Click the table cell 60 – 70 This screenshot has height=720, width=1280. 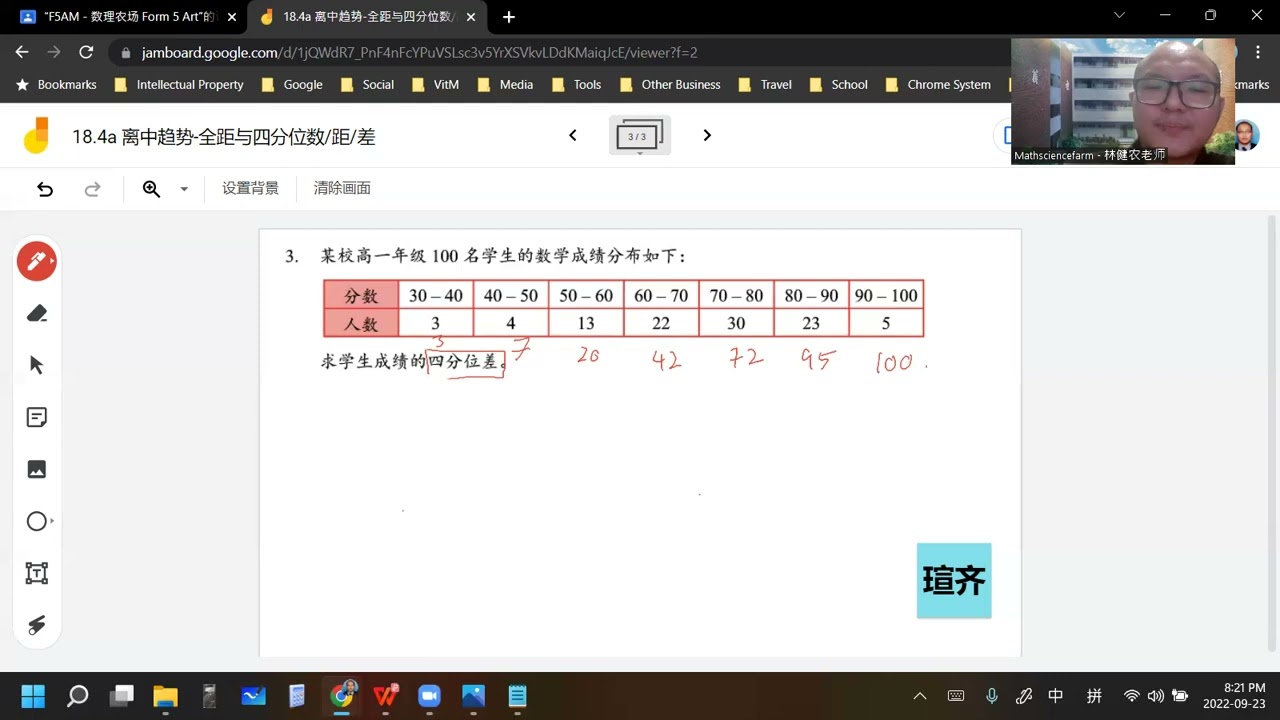661,296
